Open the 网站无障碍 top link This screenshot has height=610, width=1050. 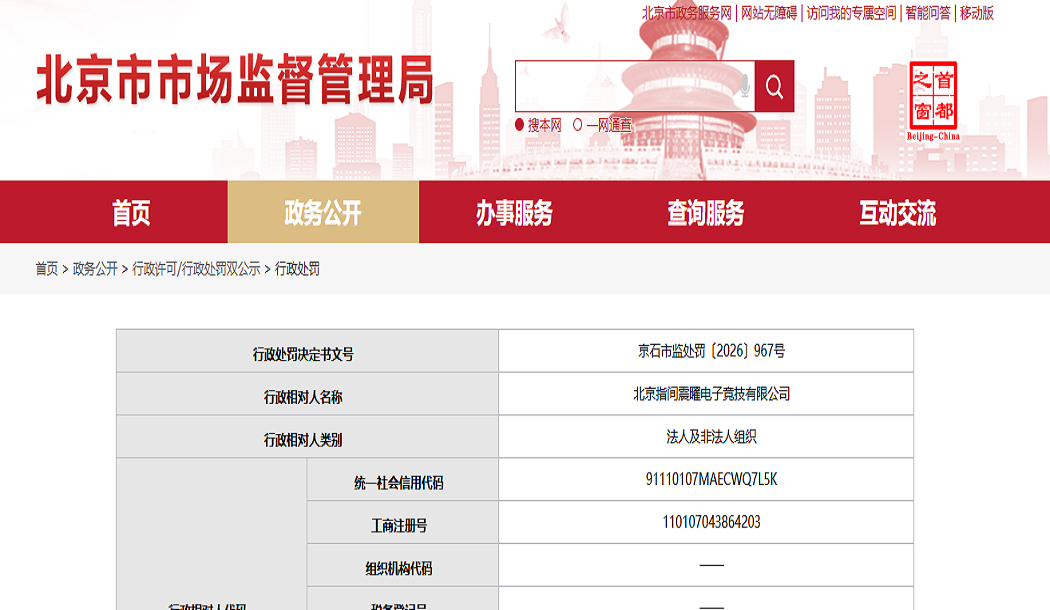click(769, 13)
